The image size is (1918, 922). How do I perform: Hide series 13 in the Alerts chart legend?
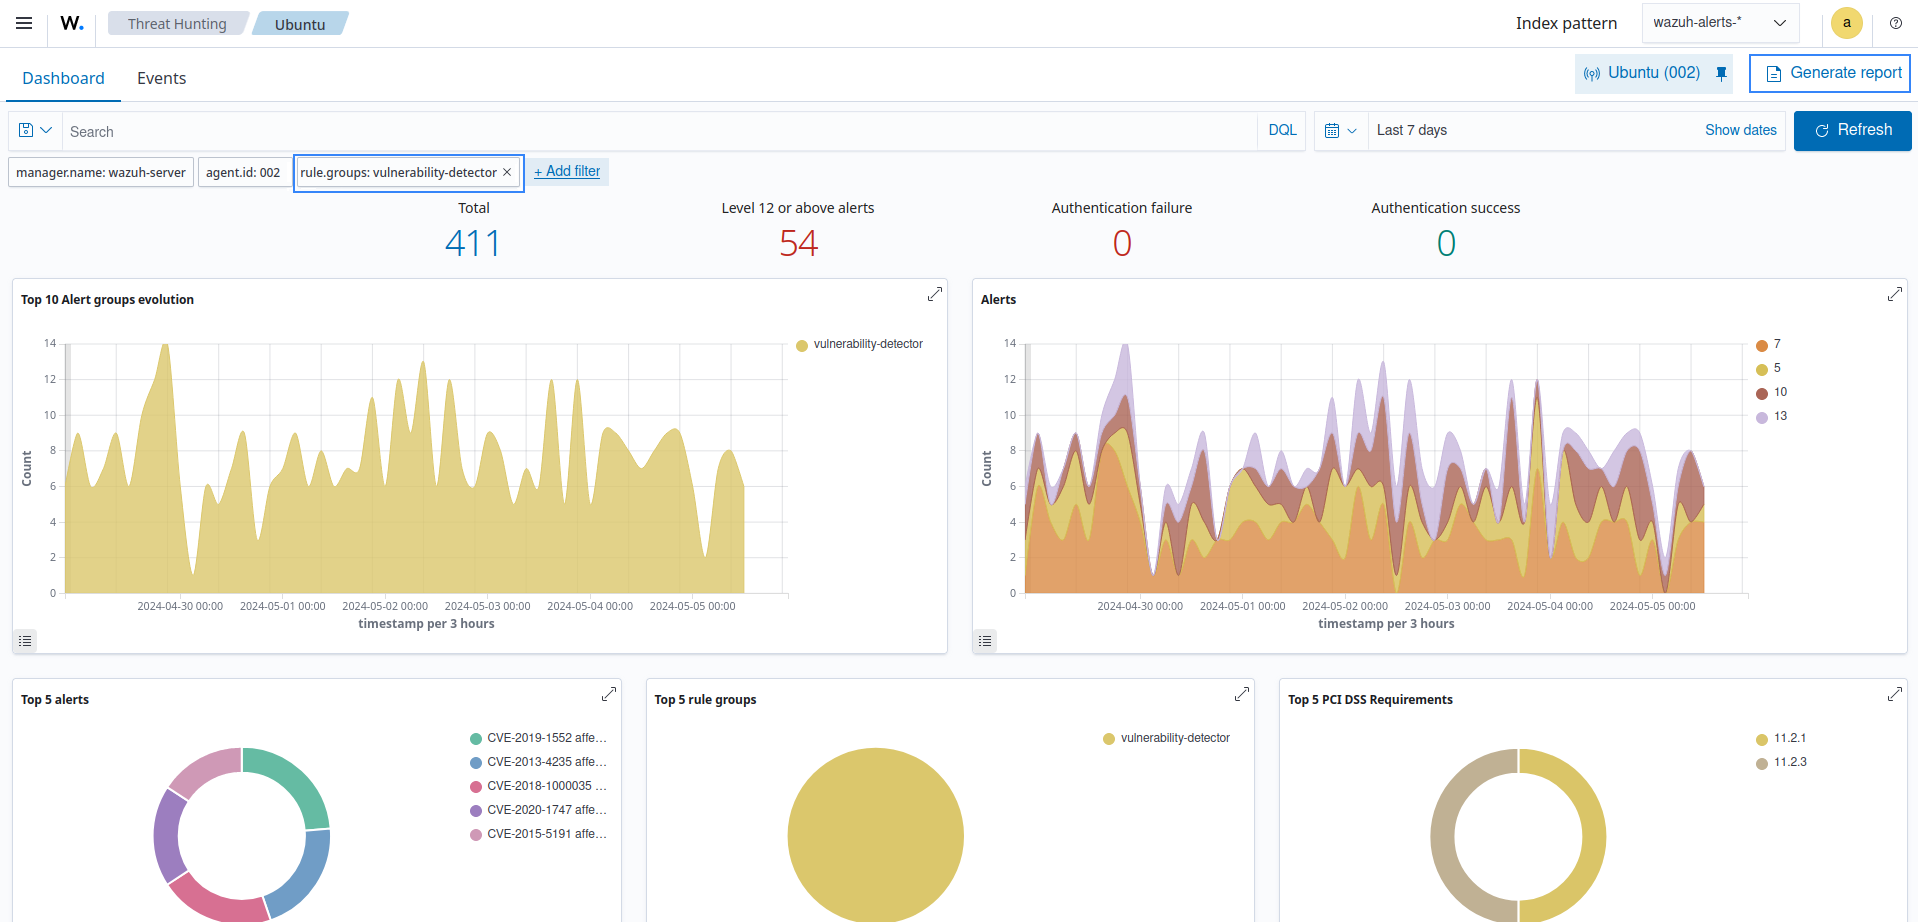click(1770, 416)
